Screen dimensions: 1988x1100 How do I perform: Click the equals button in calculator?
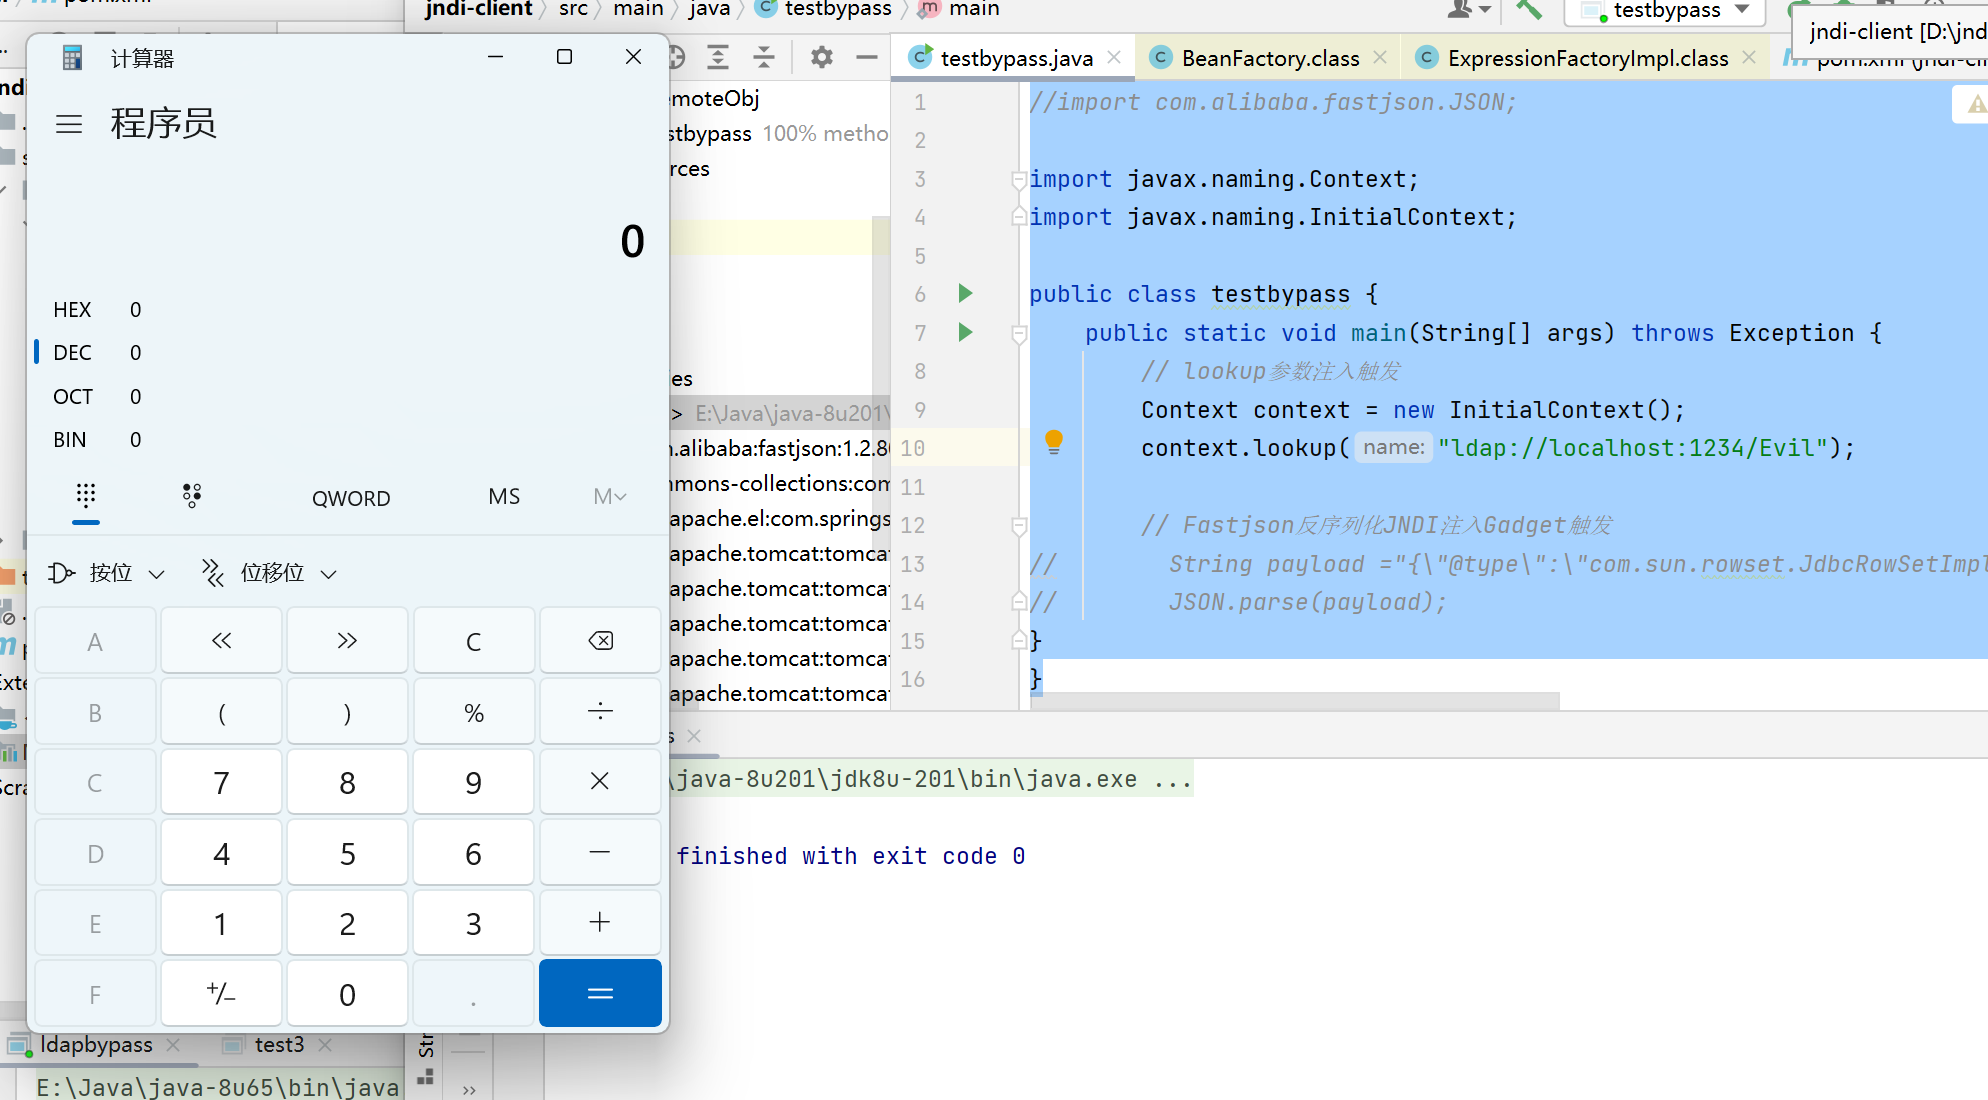coord(600,993)
